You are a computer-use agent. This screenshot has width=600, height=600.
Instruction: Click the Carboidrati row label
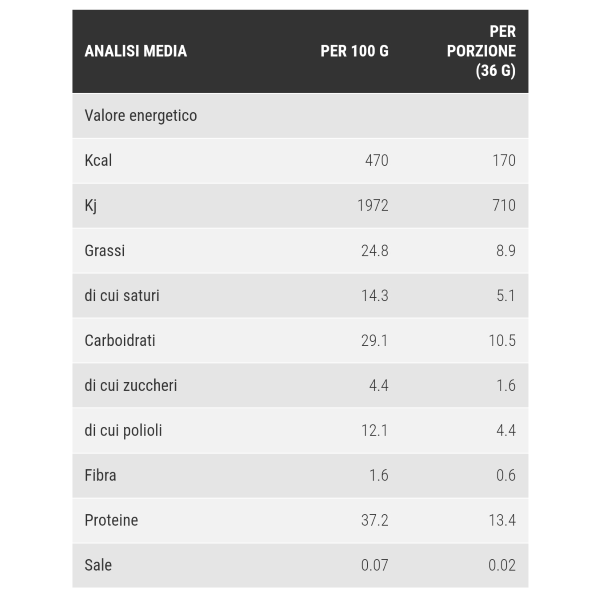[x=120, y=341]
